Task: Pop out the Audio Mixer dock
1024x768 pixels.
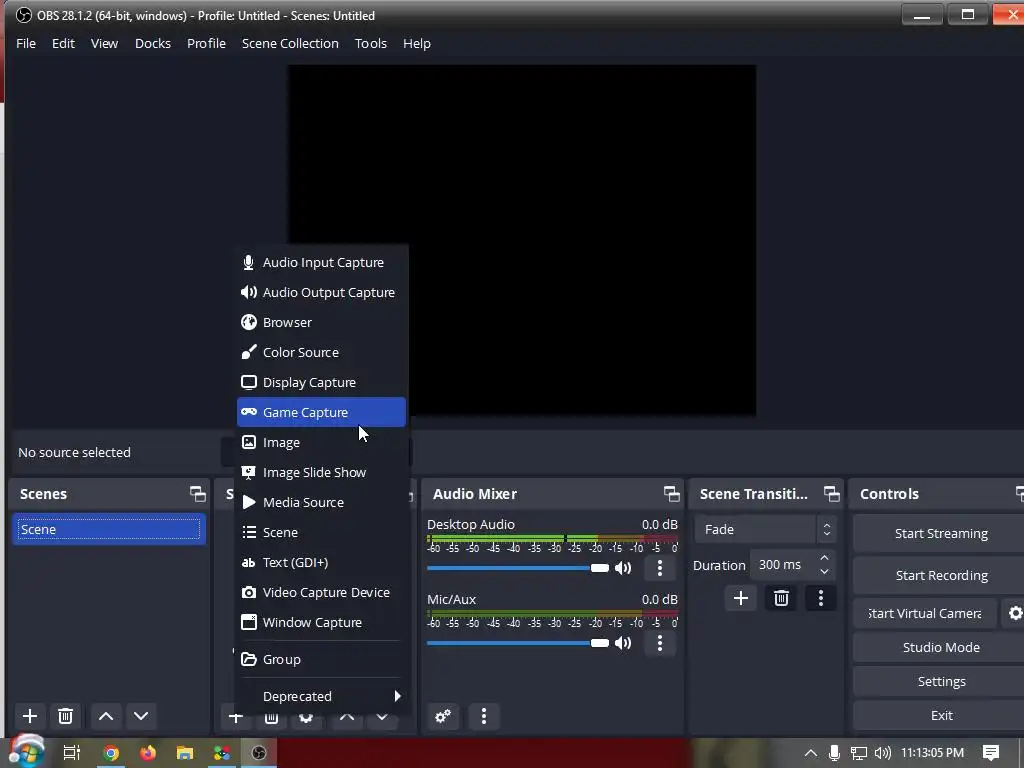Action: click(x=671, y=494)
